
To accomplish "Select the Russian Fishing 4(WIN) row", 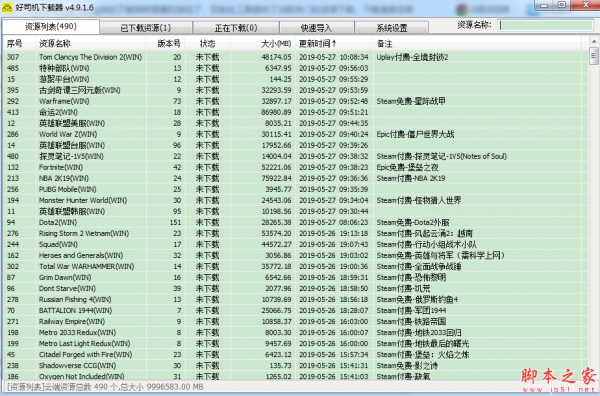I will [295, 300].
